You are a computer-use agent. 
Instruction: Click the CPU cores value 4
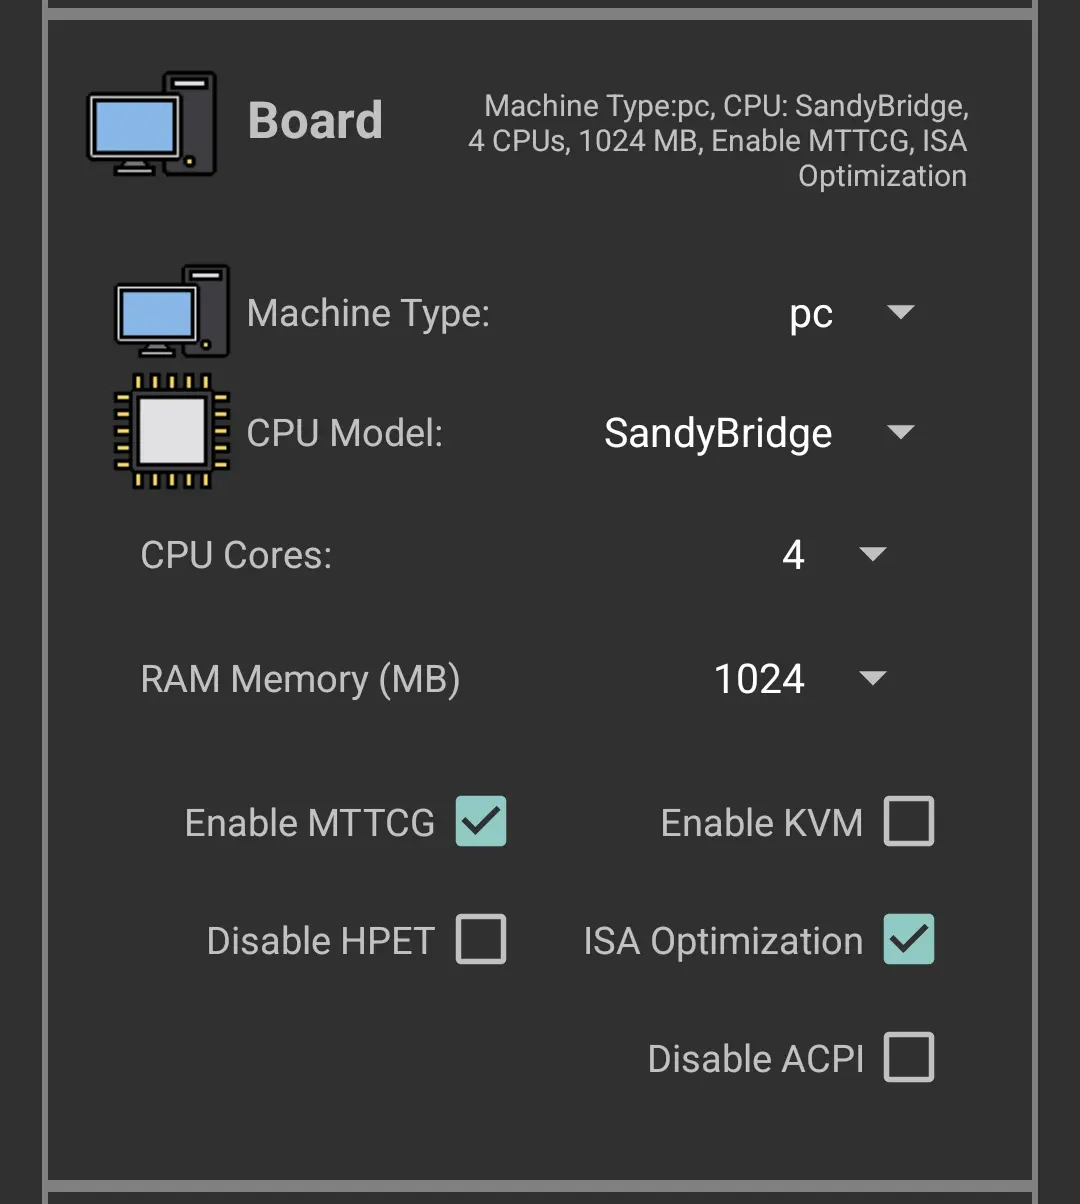pos(793,555)
